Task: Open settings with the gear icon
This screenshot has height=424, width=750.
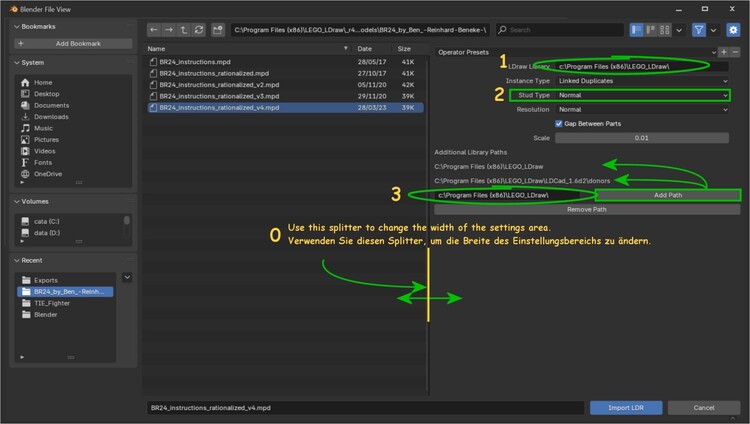Action: pos(733,30)
